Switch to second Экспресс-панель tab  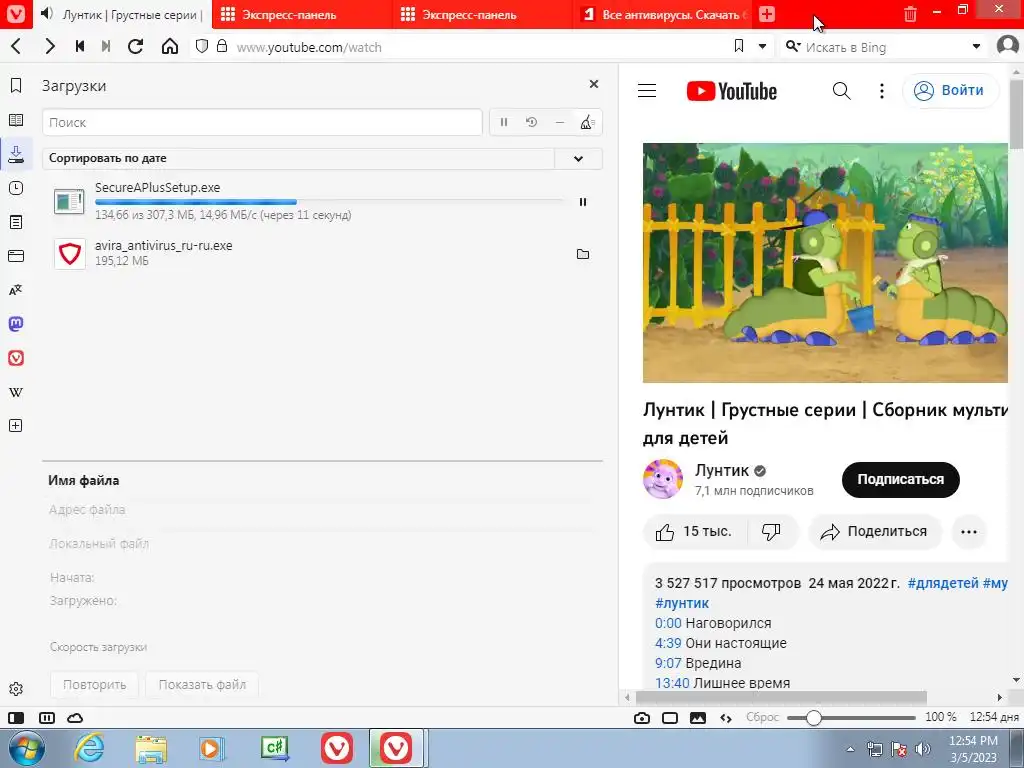483,14
